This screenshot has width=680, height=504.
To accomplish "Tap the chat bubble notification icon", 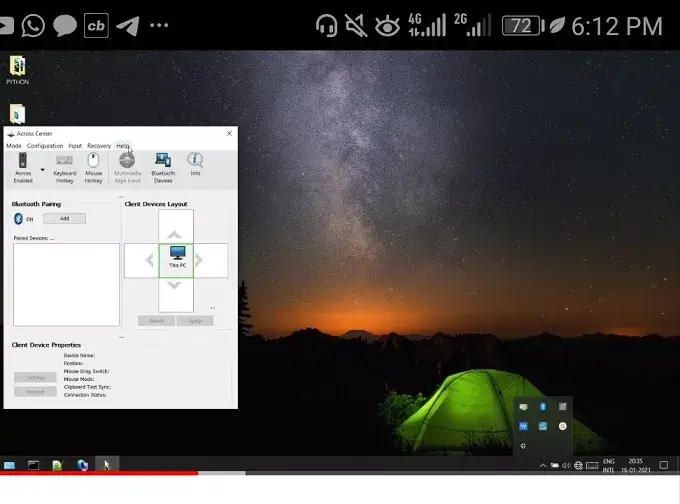I will [x=65, y=25].
